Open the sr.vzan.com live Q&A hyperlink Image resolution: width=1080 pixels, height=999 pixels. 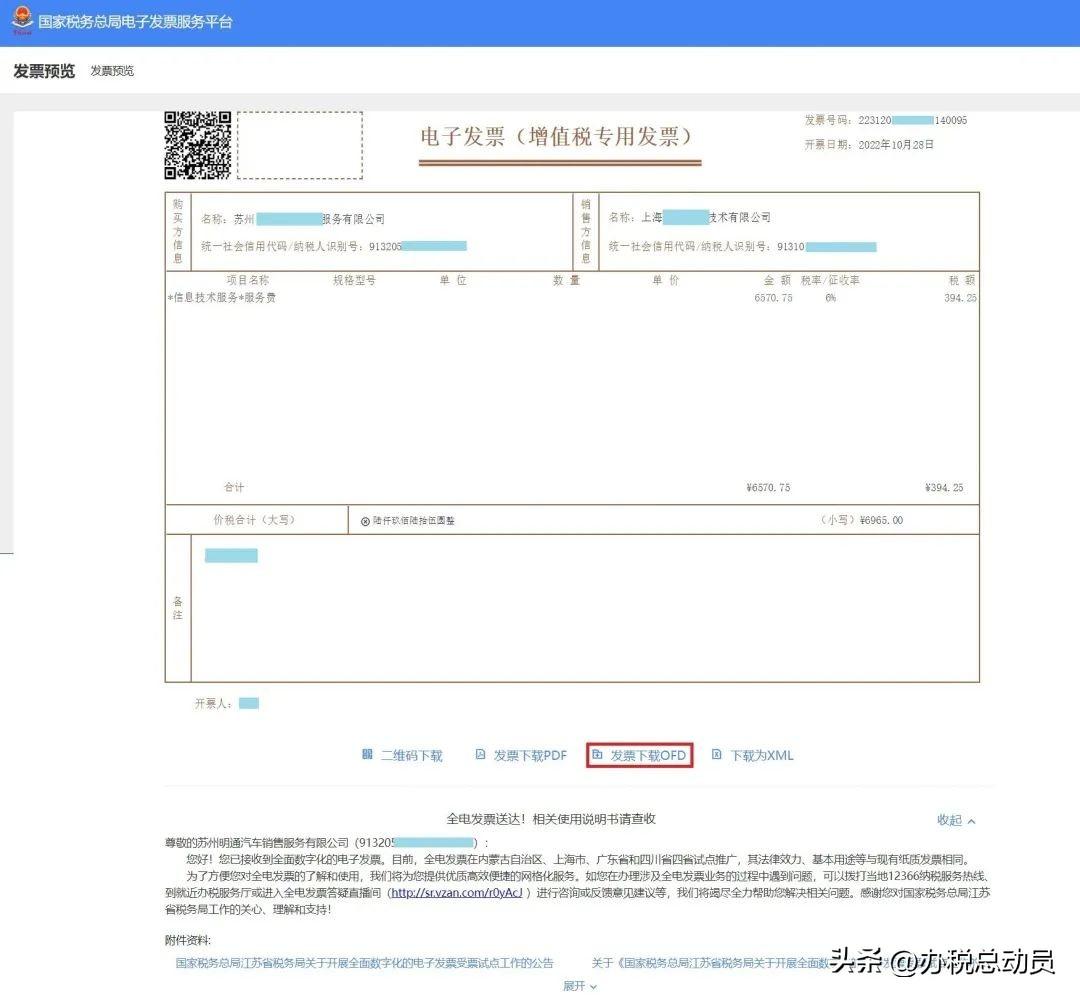tap(456, 893)
